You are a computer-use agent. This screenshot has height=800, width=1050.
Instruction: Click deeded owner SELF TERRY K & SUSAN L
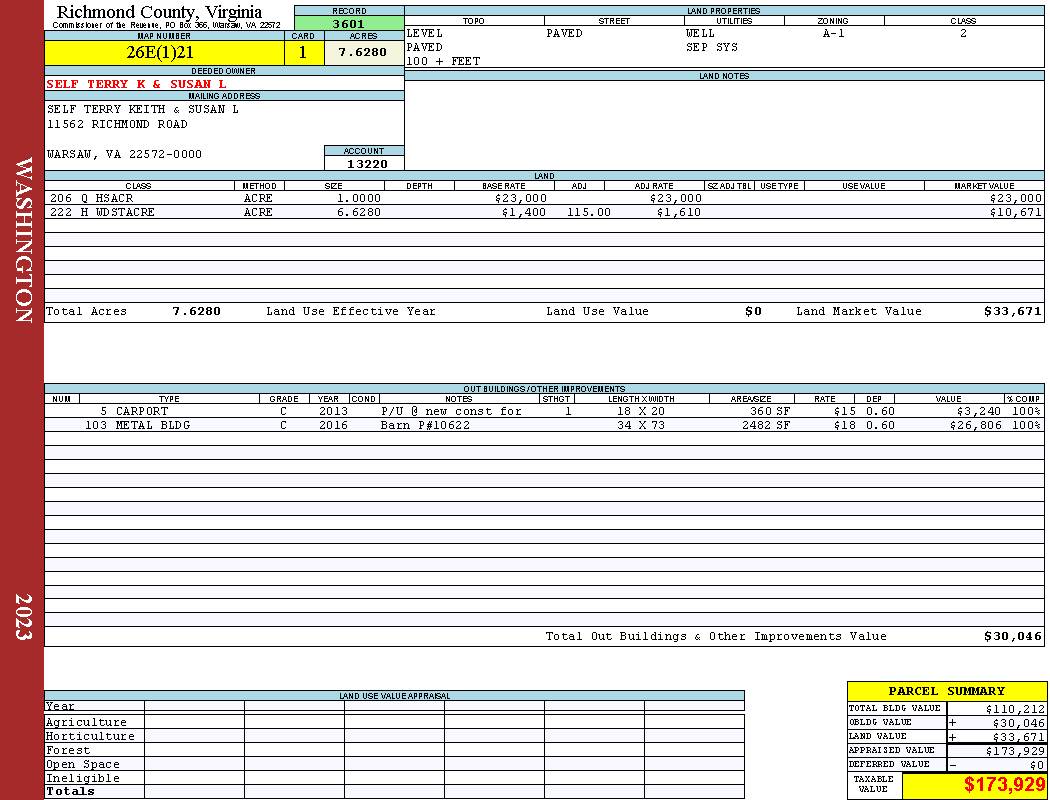click(x=136, y=84)
